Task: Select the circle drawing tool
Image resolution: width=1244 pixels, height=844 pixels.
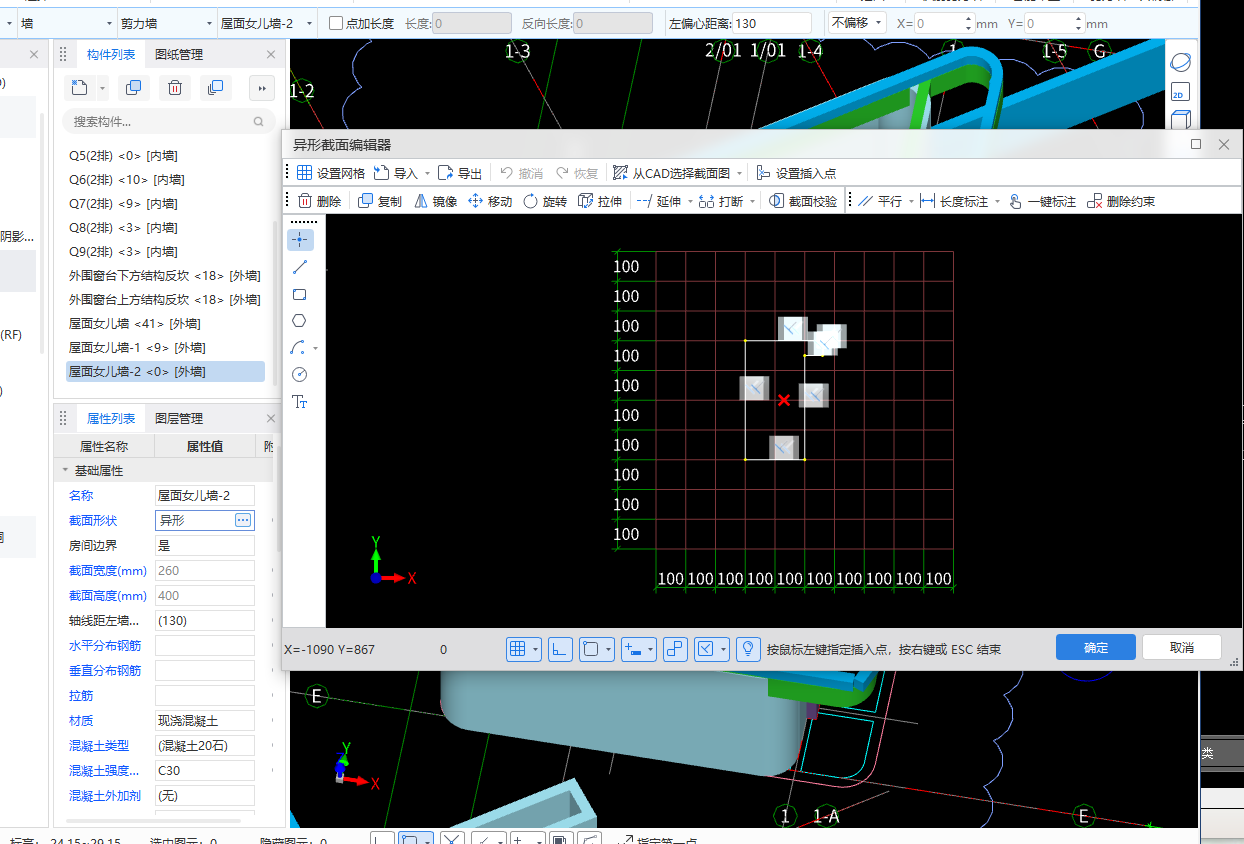Action: [300, 374]
